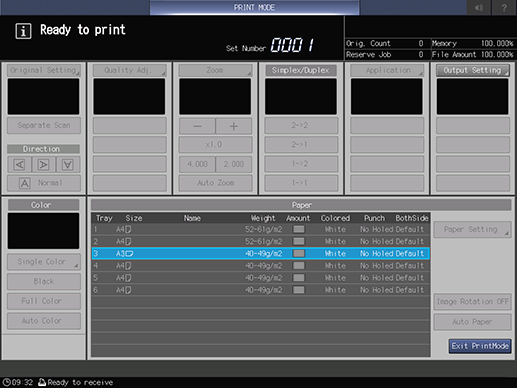This screenshot has height=388, width=517.
Task: Select 1->1 simplex mode
Action: coord(301,183)
